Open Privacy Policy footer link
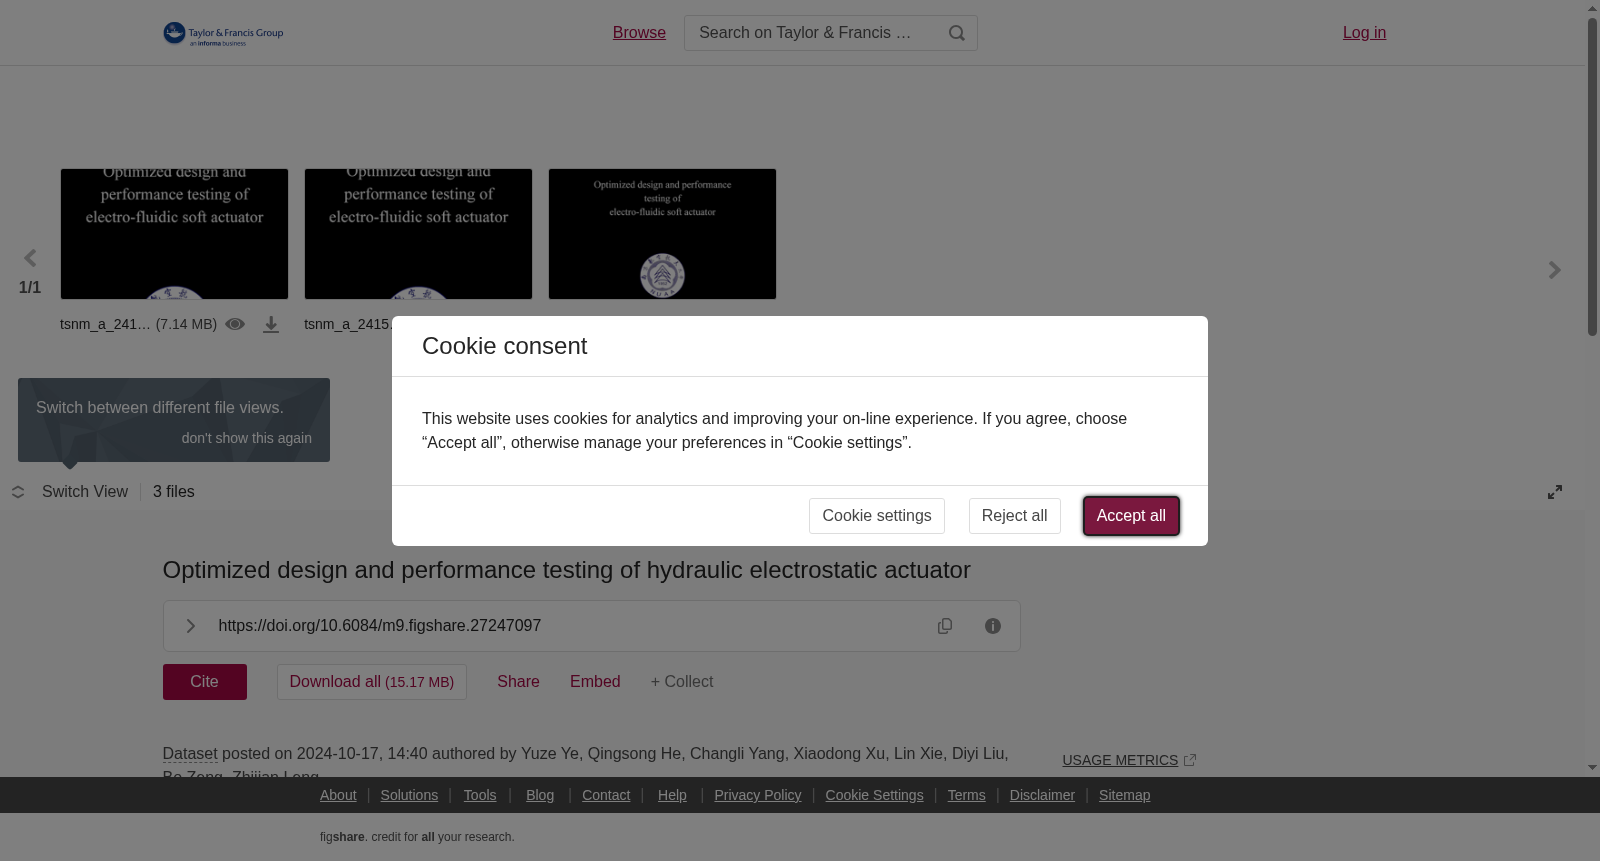This screenshot has height=861, width=1600. click(x=758, y=795)
